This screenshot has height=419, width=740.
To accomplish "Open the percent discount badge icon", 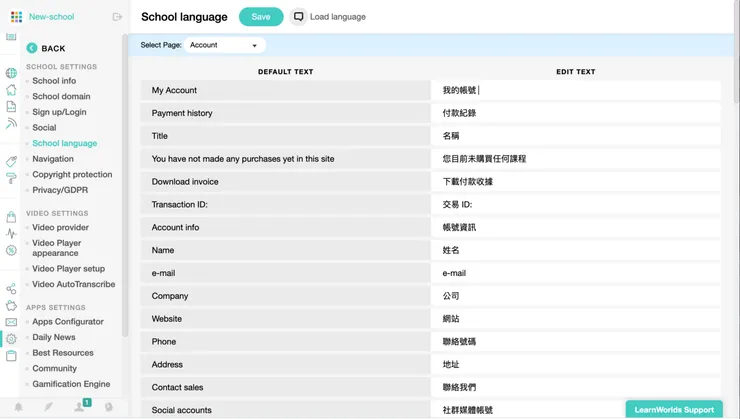I will coord(11,250).
